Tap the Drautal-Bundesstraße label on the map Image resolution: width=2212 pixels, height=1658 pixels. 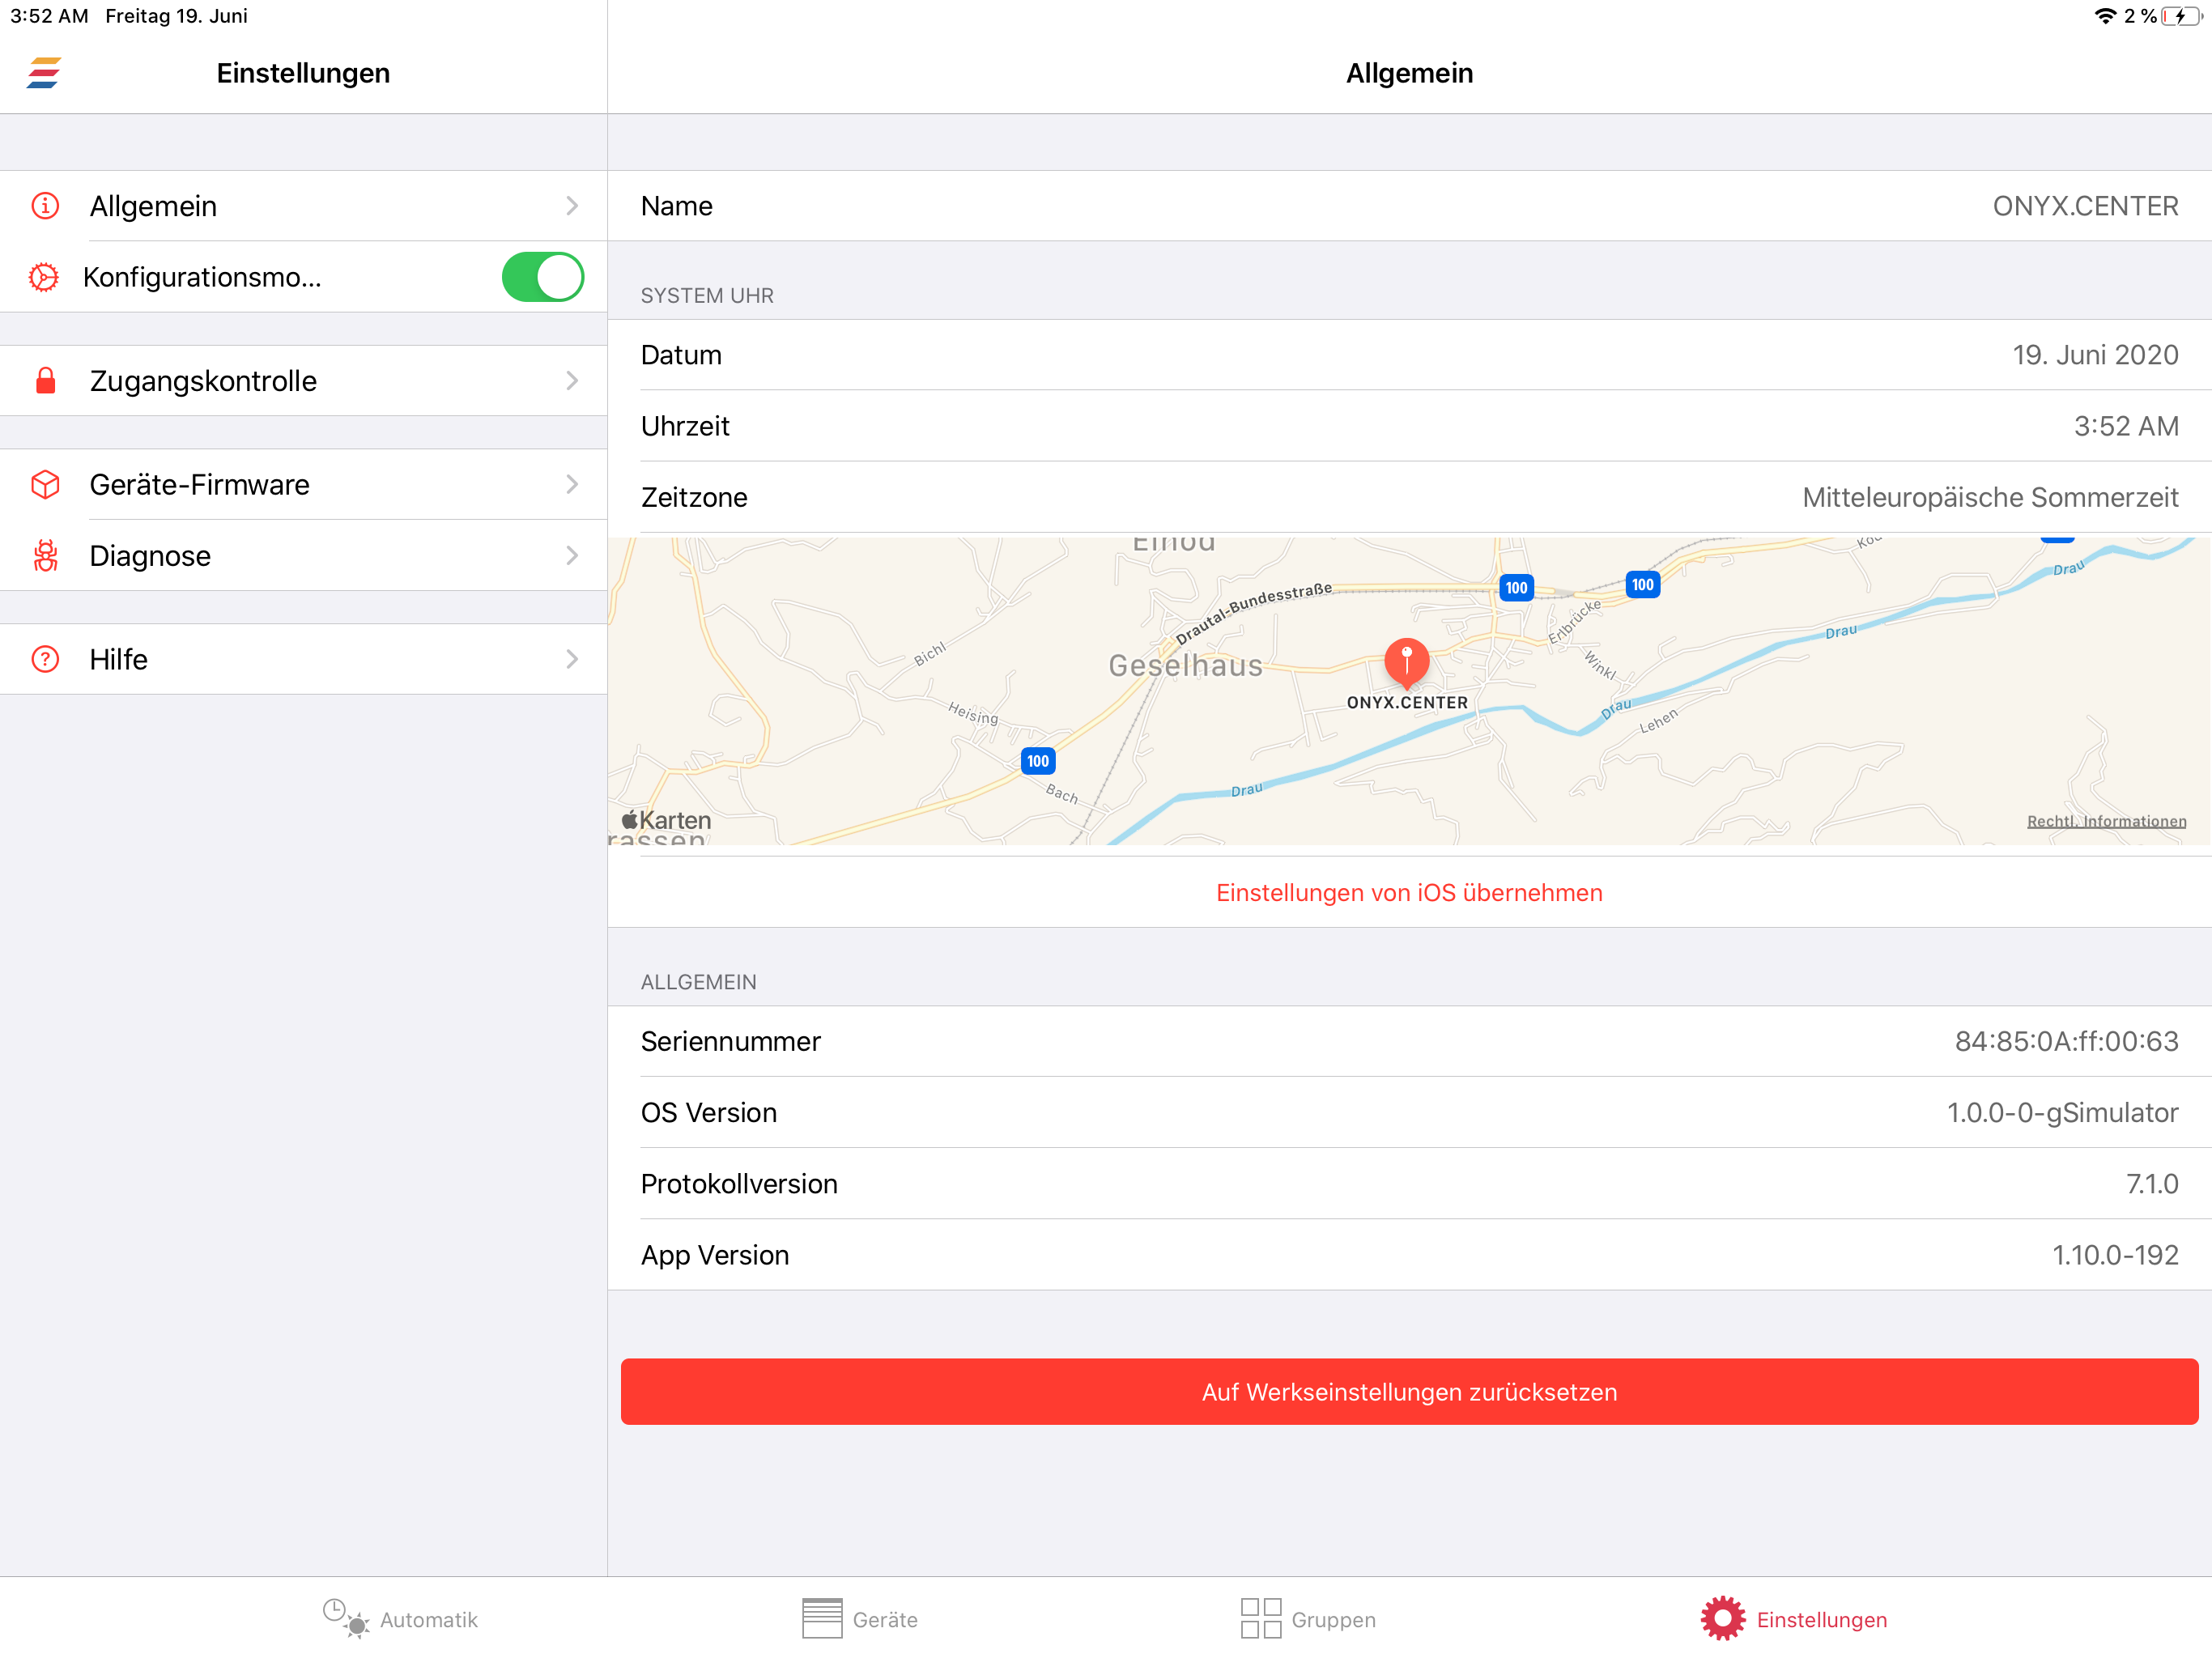(x=1253, y=612)
